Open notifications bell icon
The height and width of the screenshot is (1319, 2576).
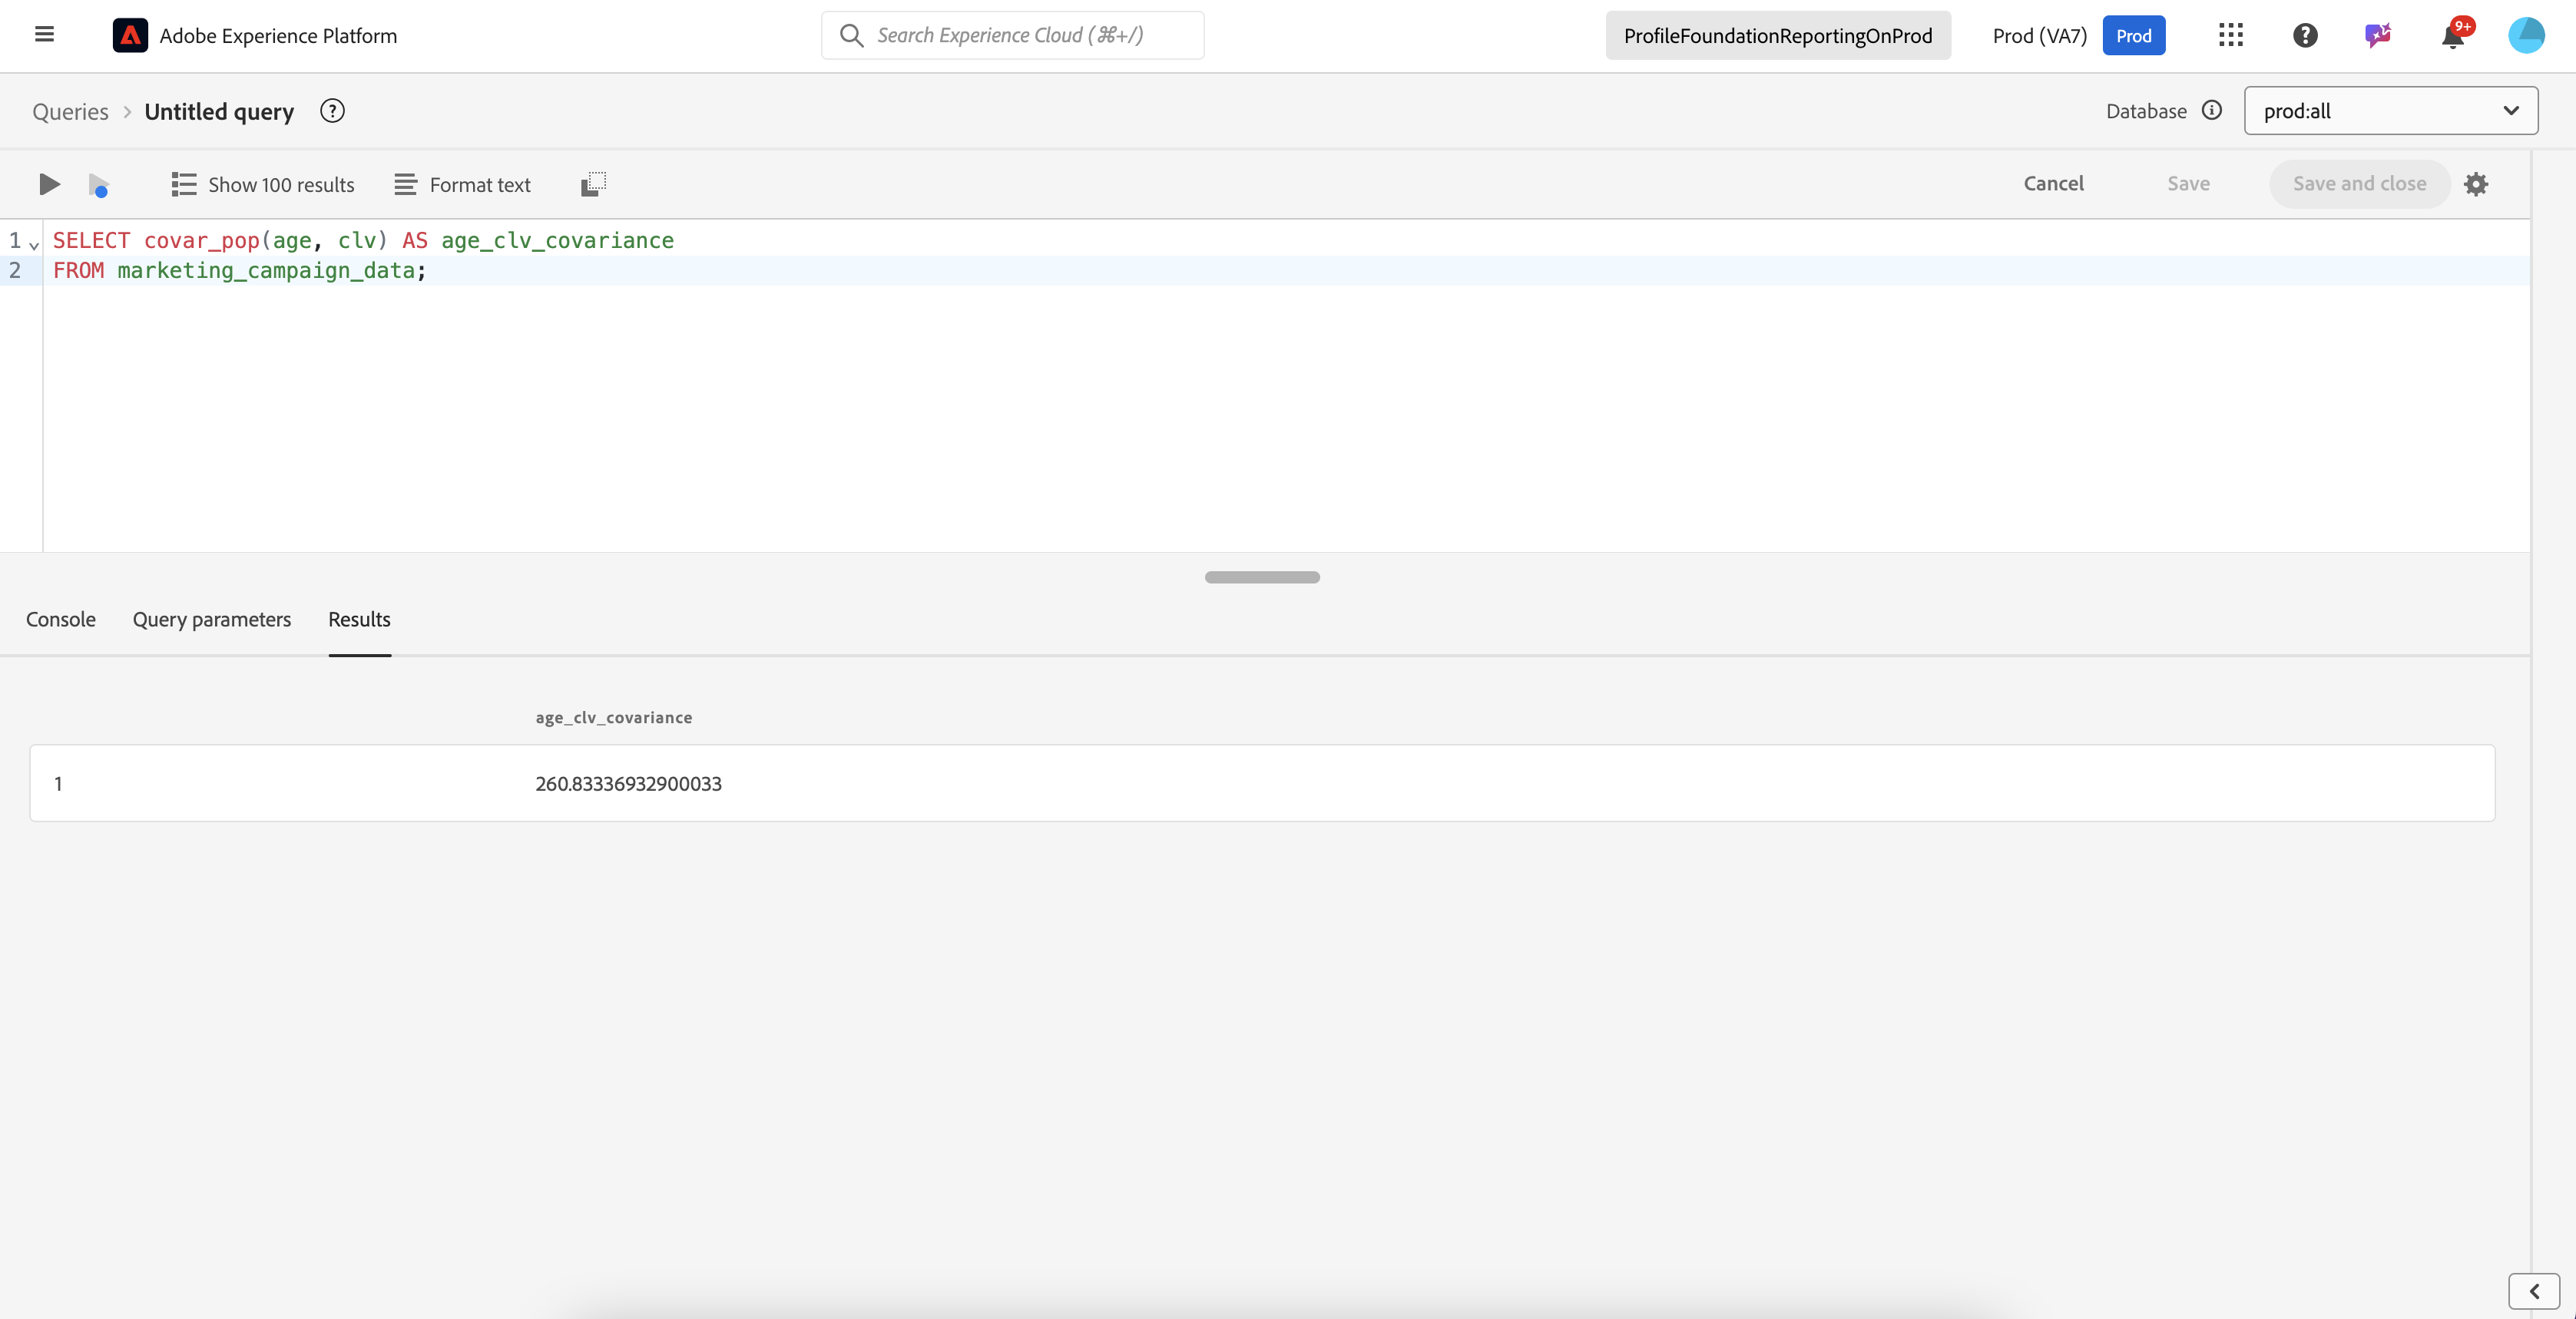point(2451,37)
